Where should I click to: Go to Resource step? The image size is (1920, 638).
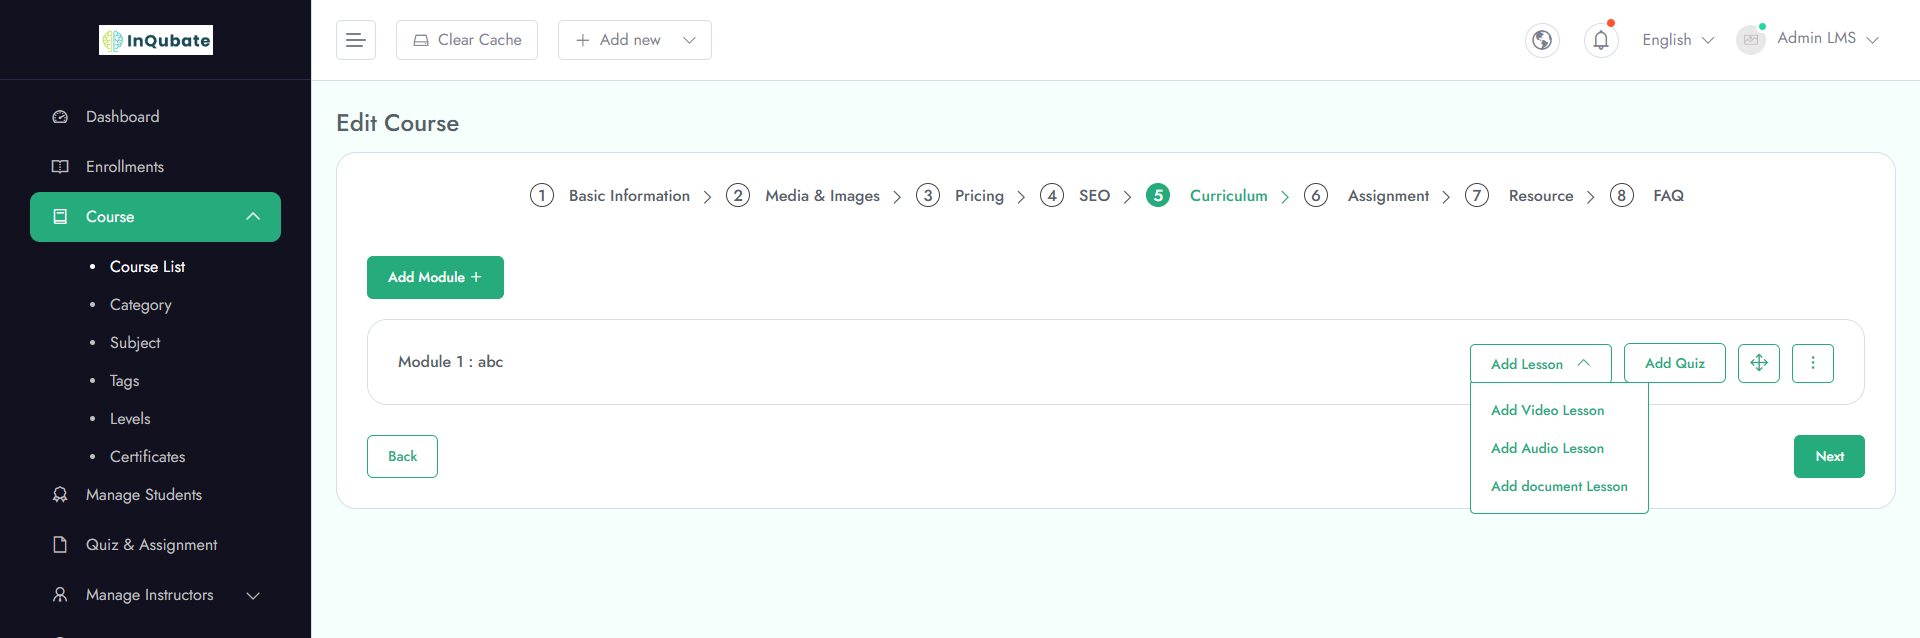pos(1541,196)
